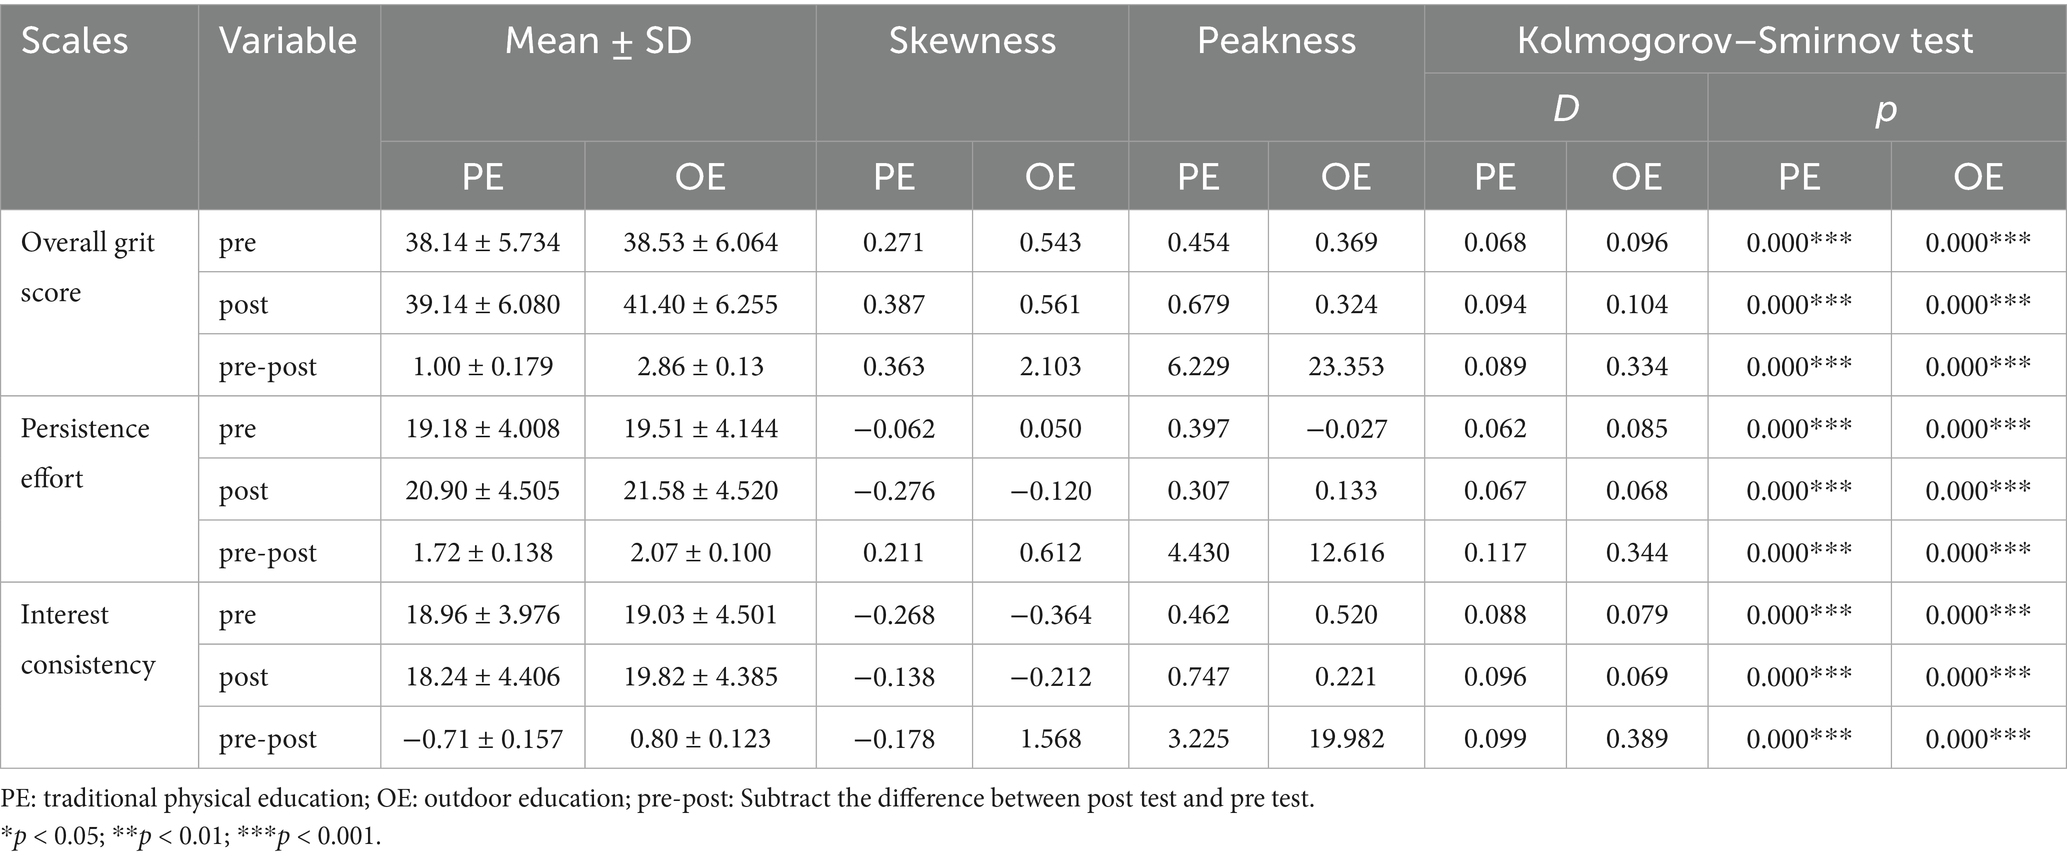Click the "Variable" column header
This screenshot has width=2067, height=860.
tap(288, 41)
